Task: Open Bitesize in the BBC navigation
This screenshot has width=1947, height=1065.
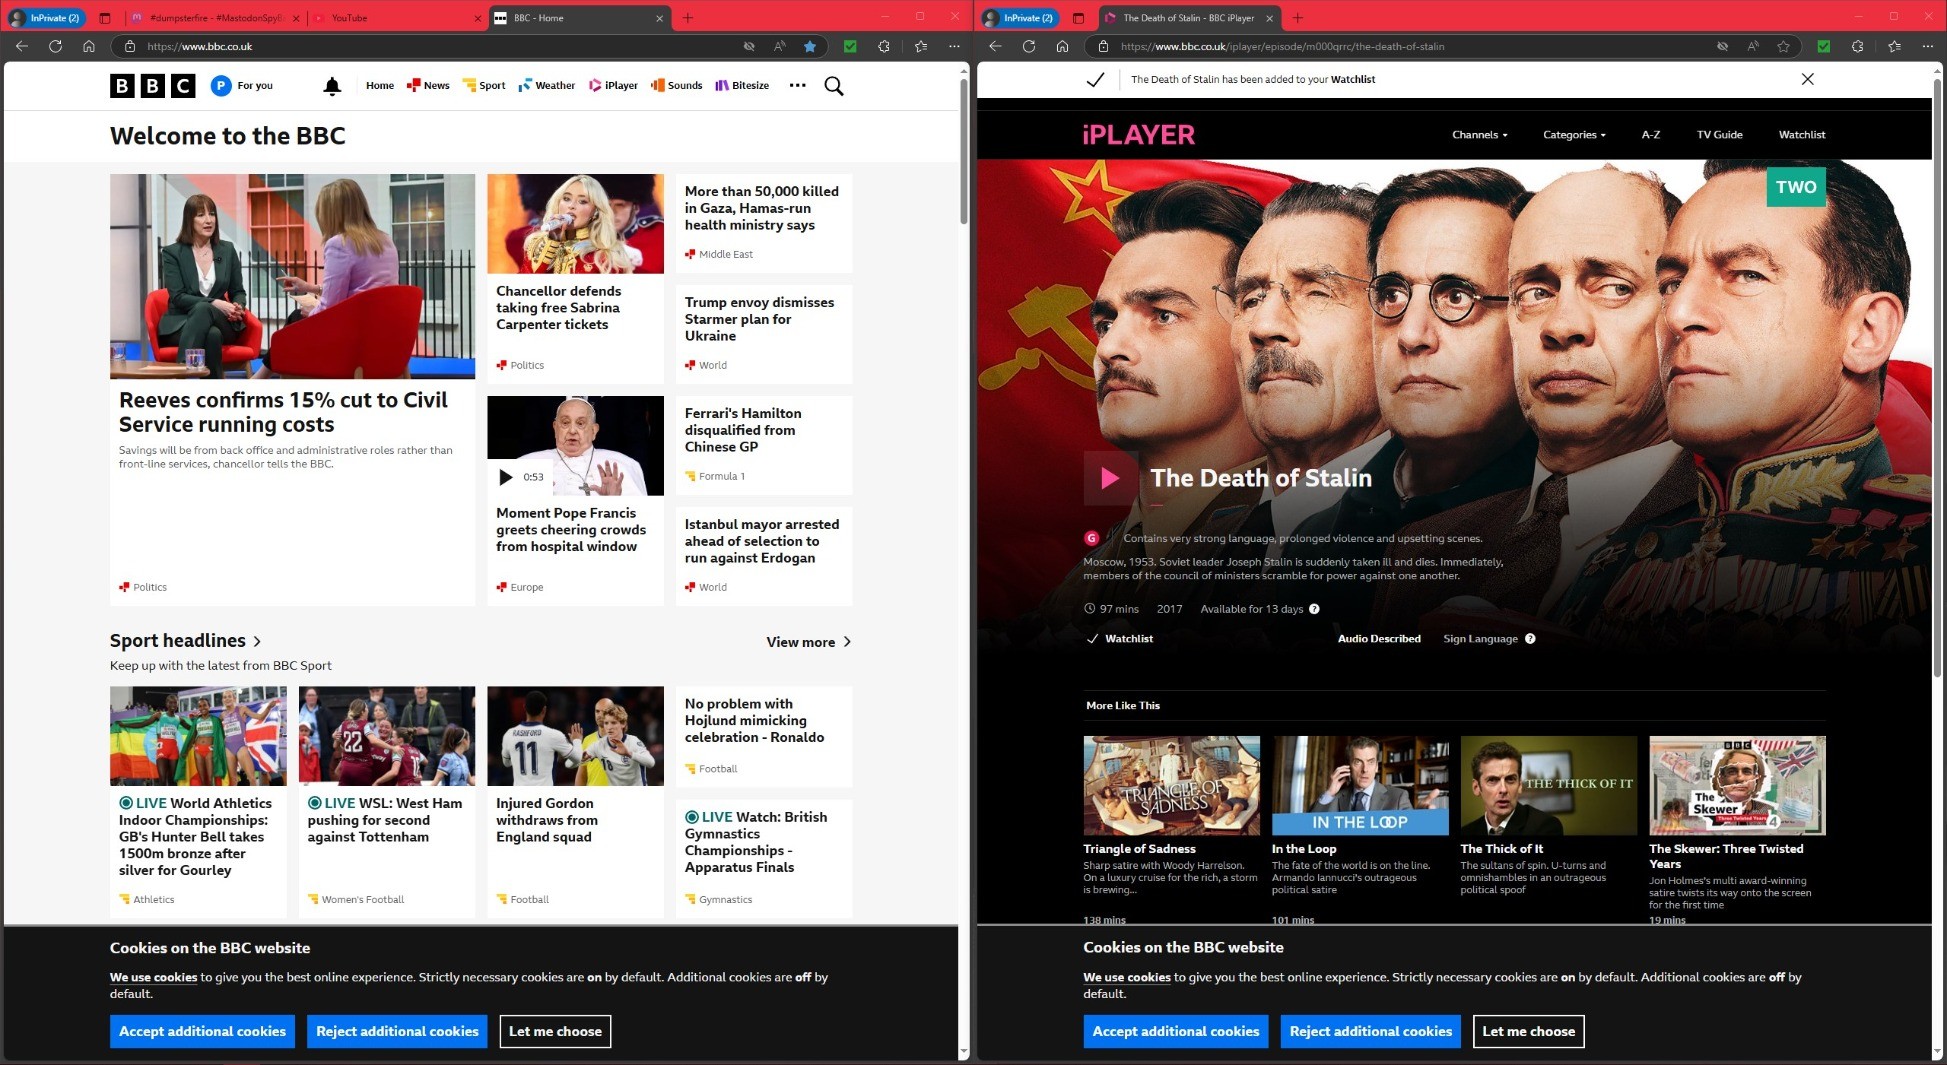Action: pos(742,86)
